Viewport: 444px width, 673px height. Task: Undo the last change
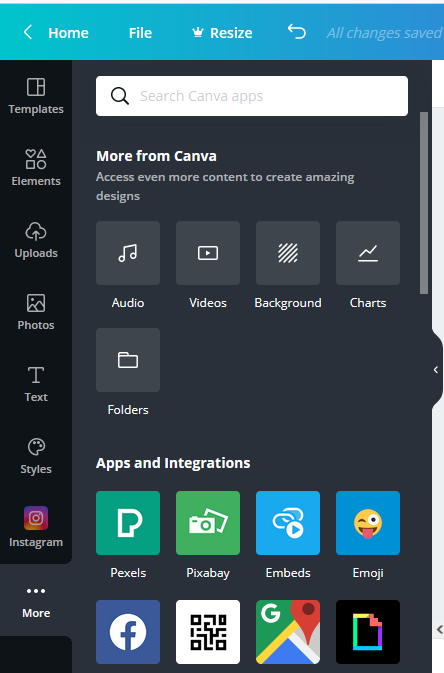coord(297,32)
